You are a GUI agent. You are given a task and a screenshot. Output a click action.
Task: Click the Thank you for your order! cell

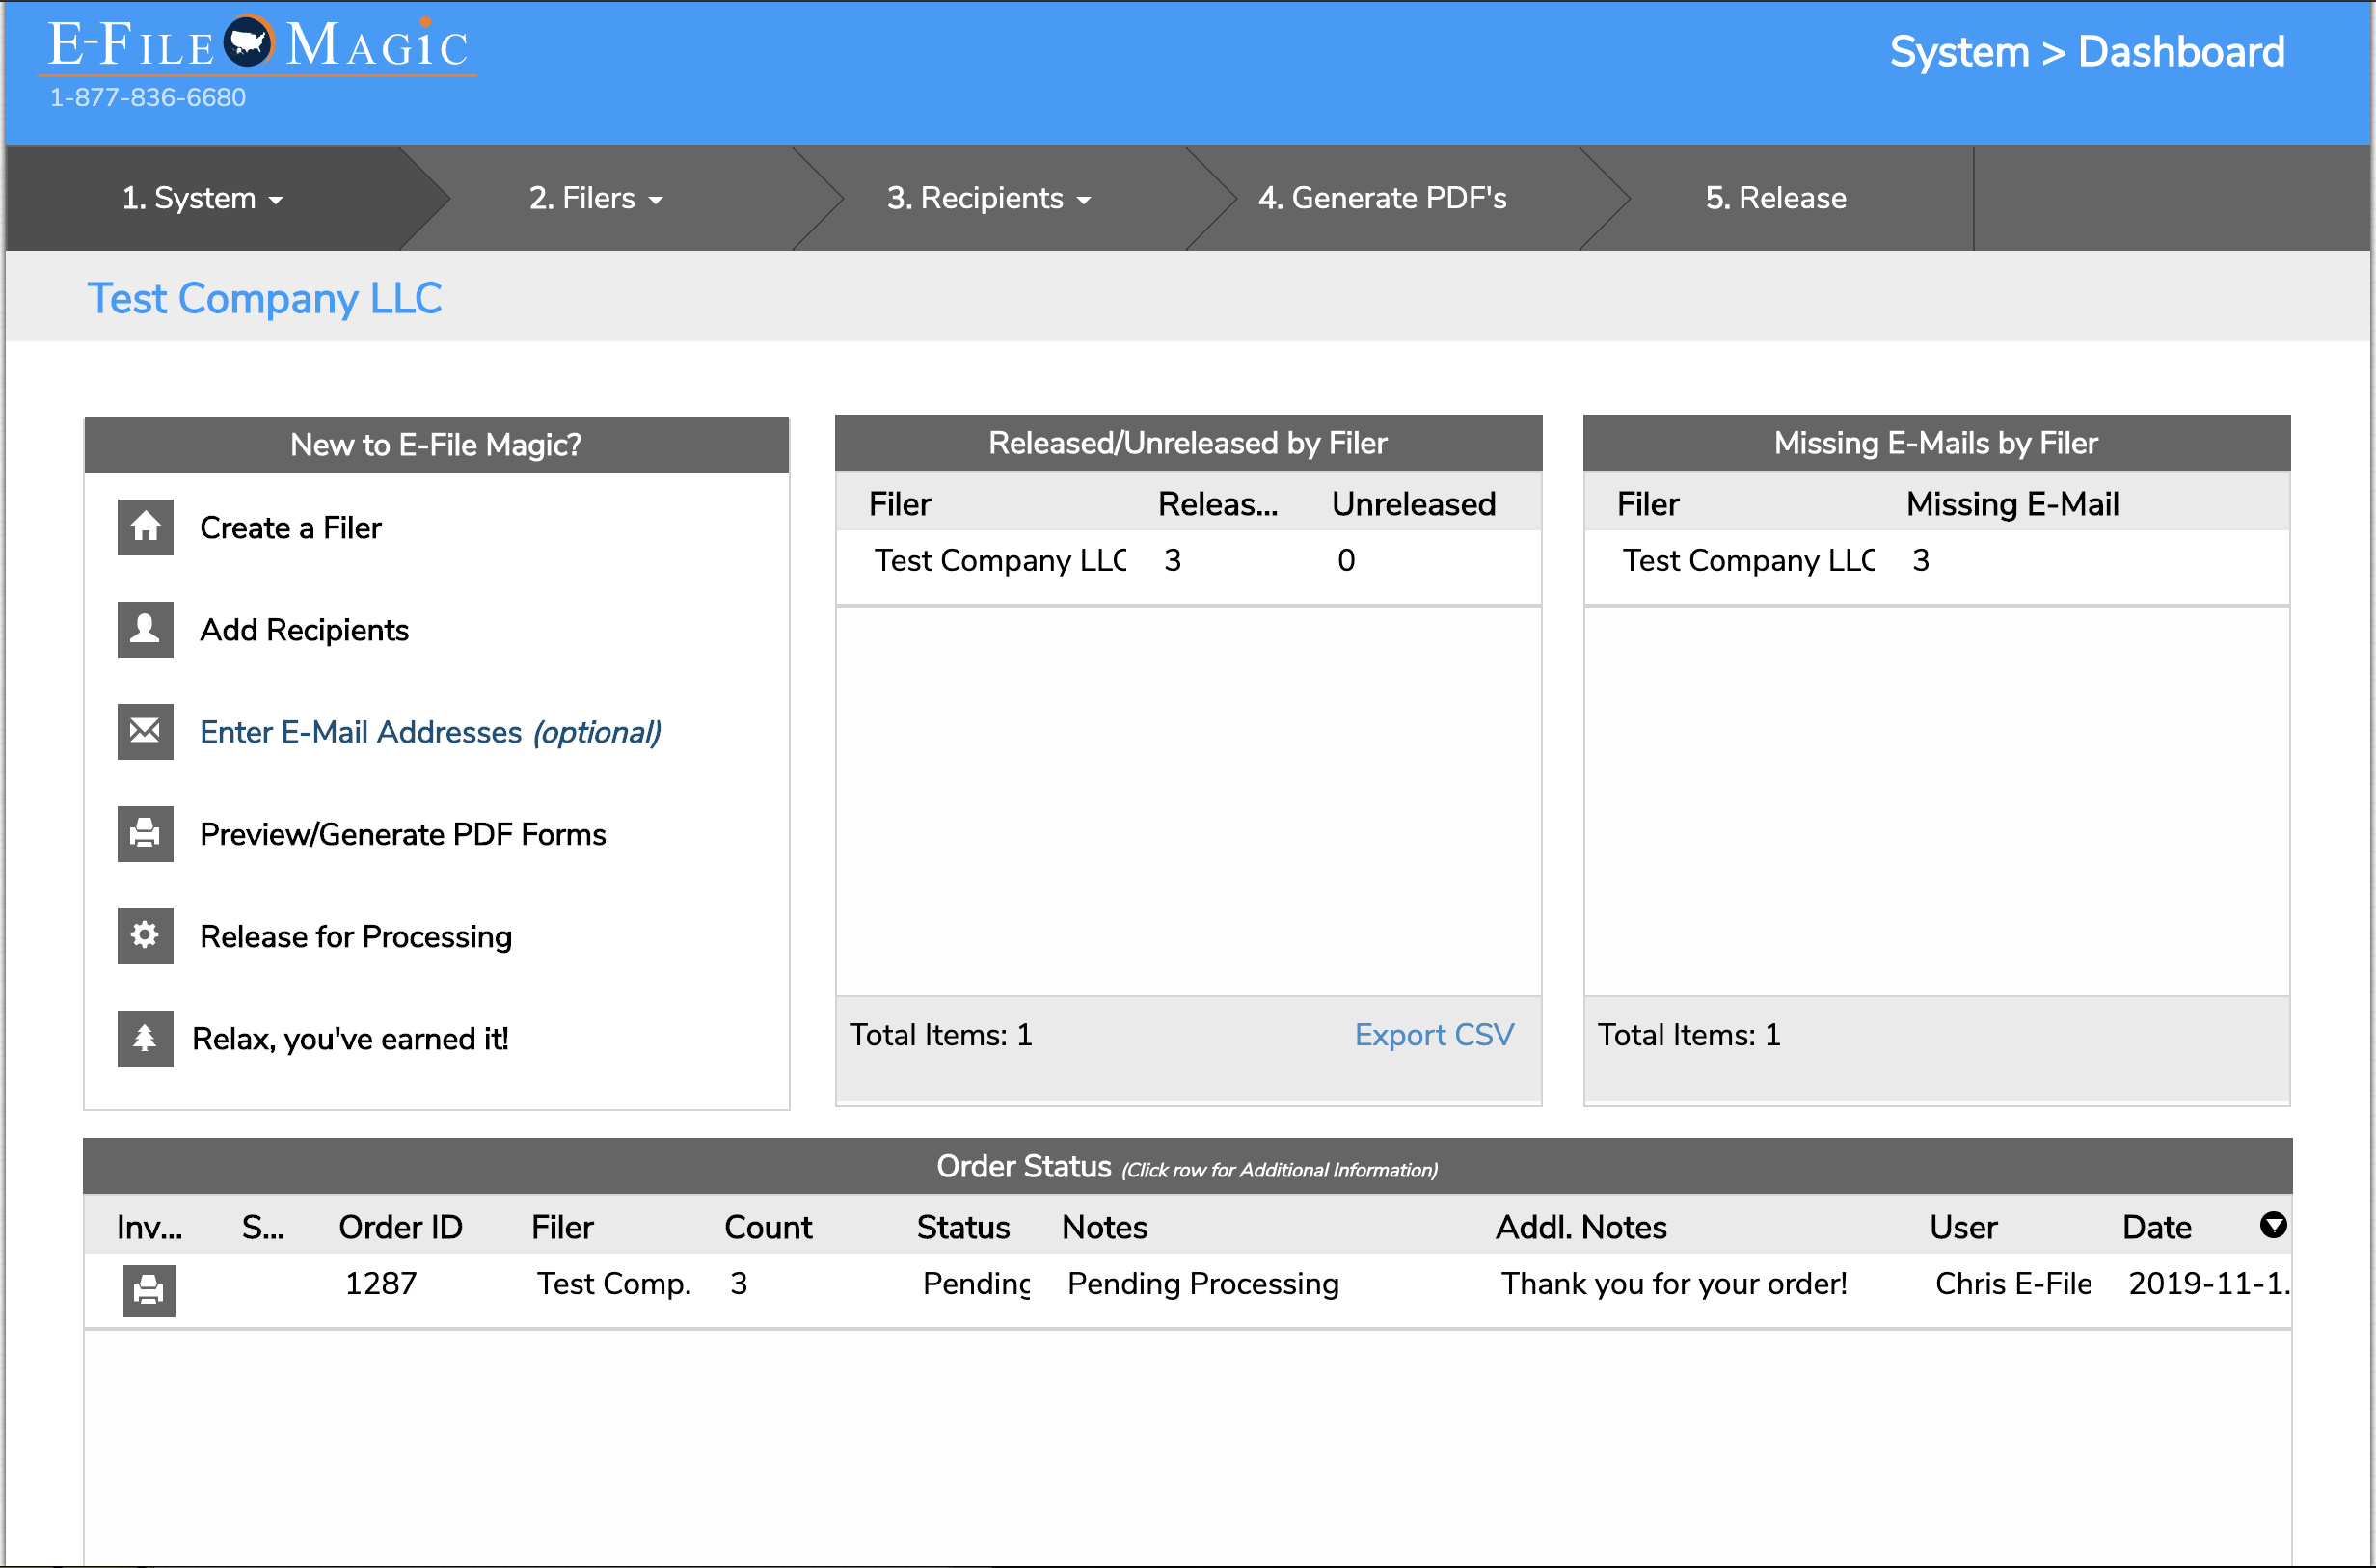tap(1674, 1283)
